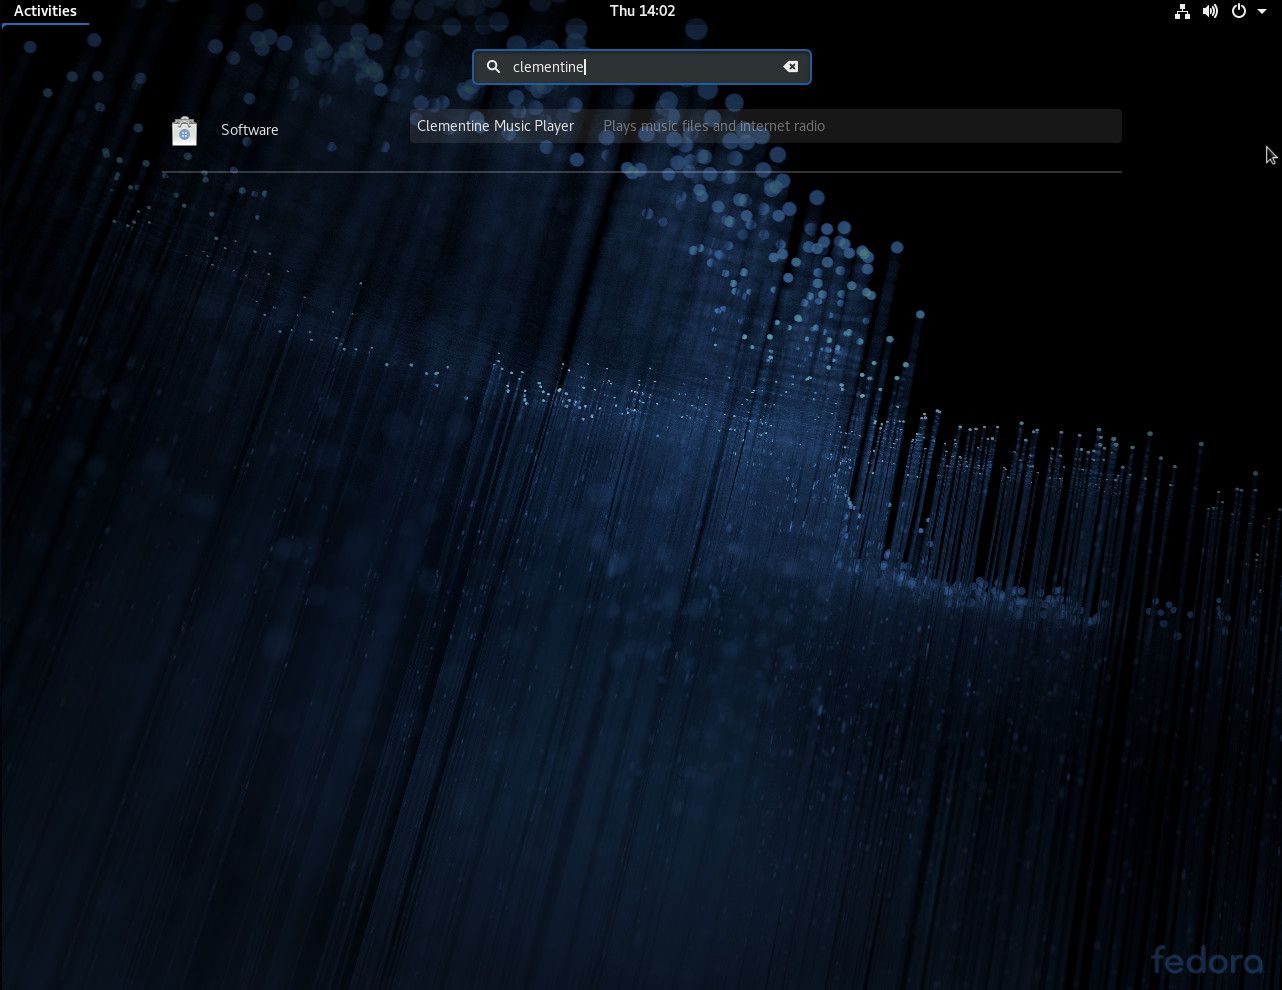Click the power icon in top bar

pyautogui.click(x=1238, y=11)
